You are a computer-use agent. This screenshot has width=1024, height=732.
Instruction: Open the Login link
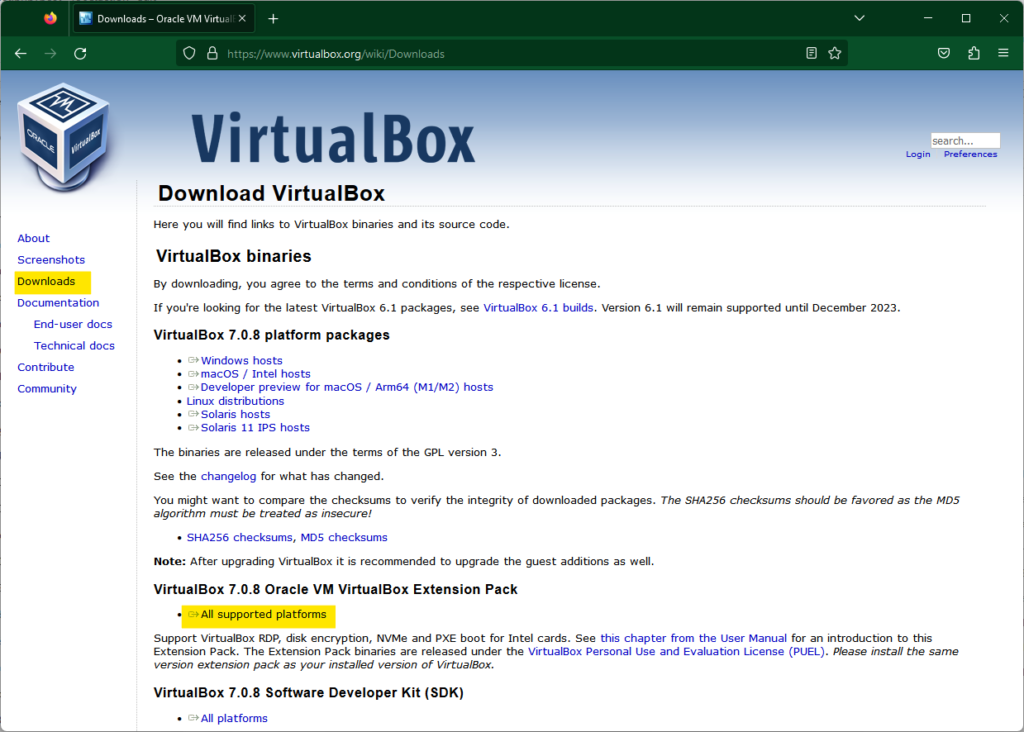click(x=918, y=154)
